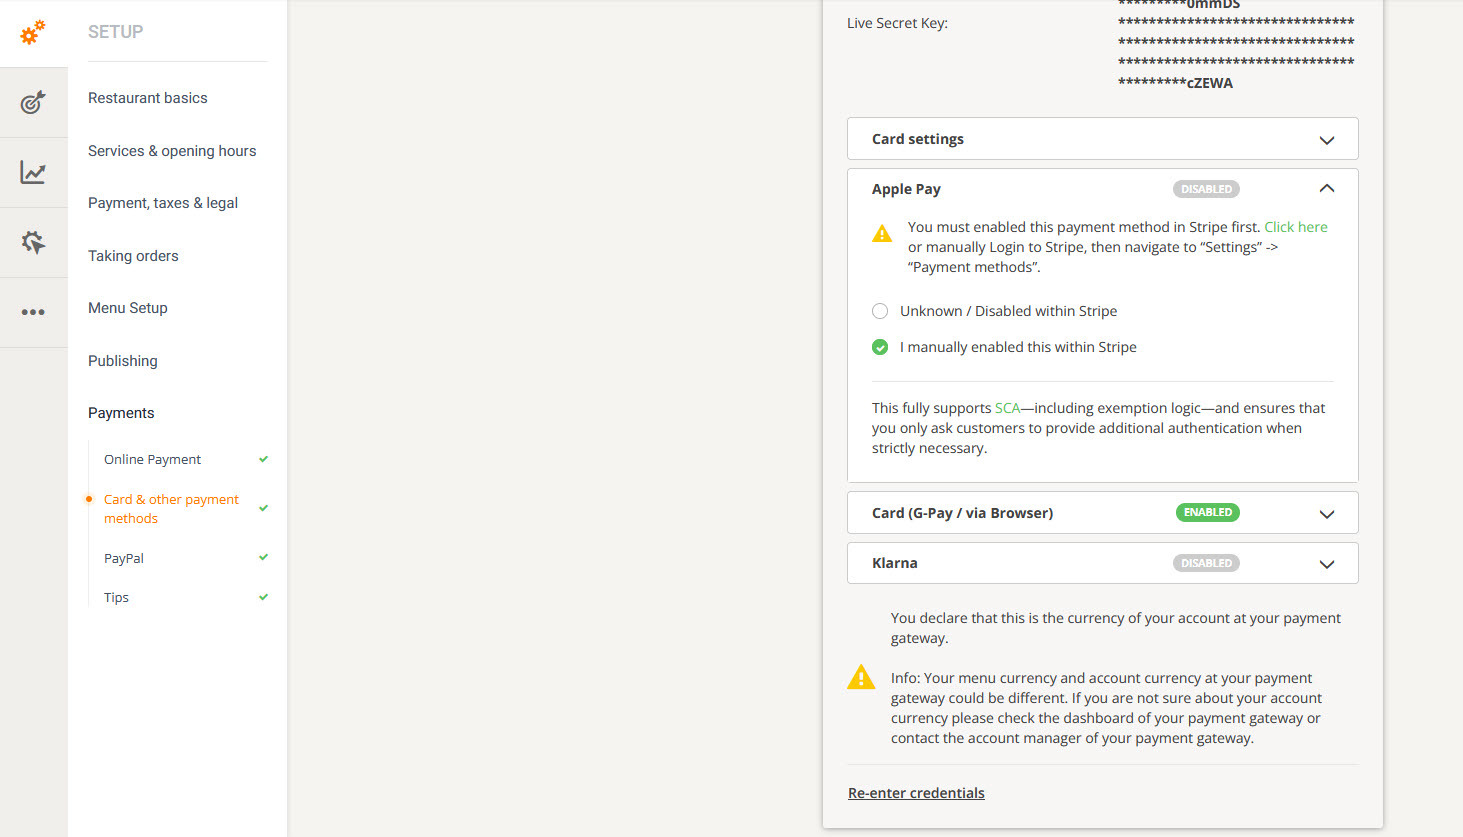
Task: Expand the Card (G-Pay / via Browser) section
Action: (x=1326, y=514)
